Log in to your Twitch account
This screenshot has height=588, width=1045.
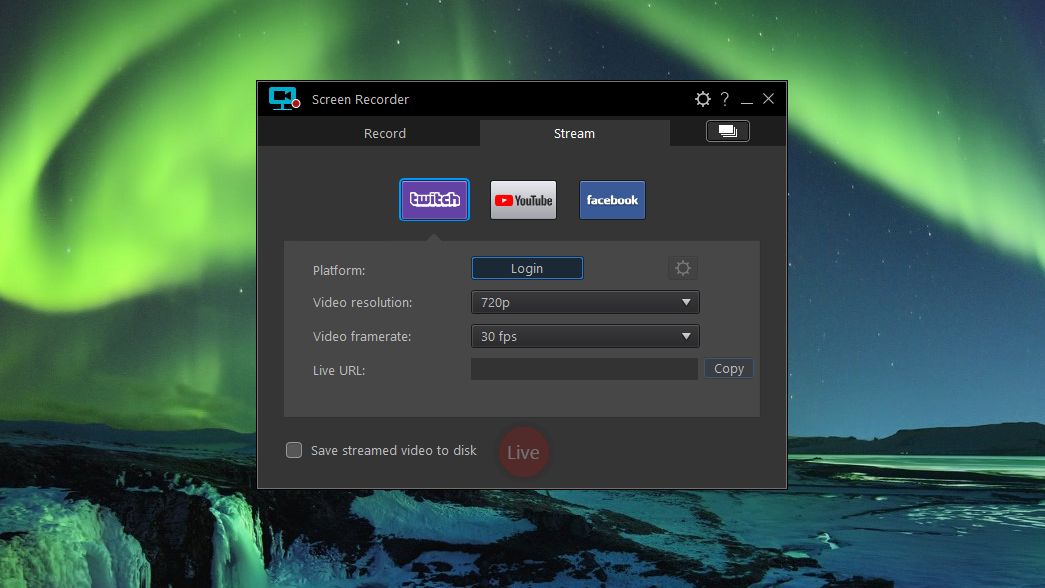pyautogui.click(x=527, y=268)
